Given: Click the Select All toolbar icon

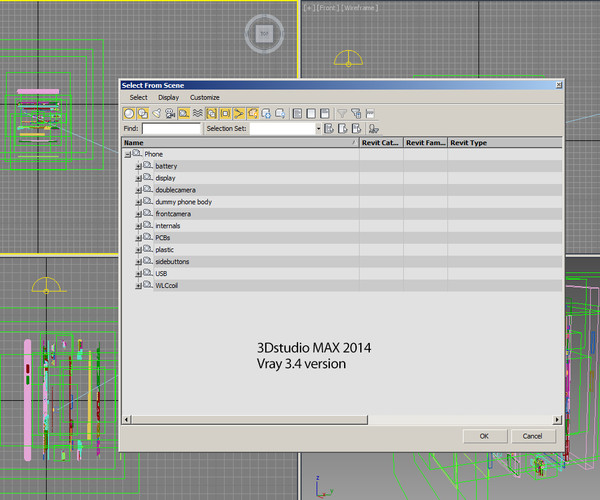Looking at the screenshot, I should pyautogui.click(x=297, y=113).
